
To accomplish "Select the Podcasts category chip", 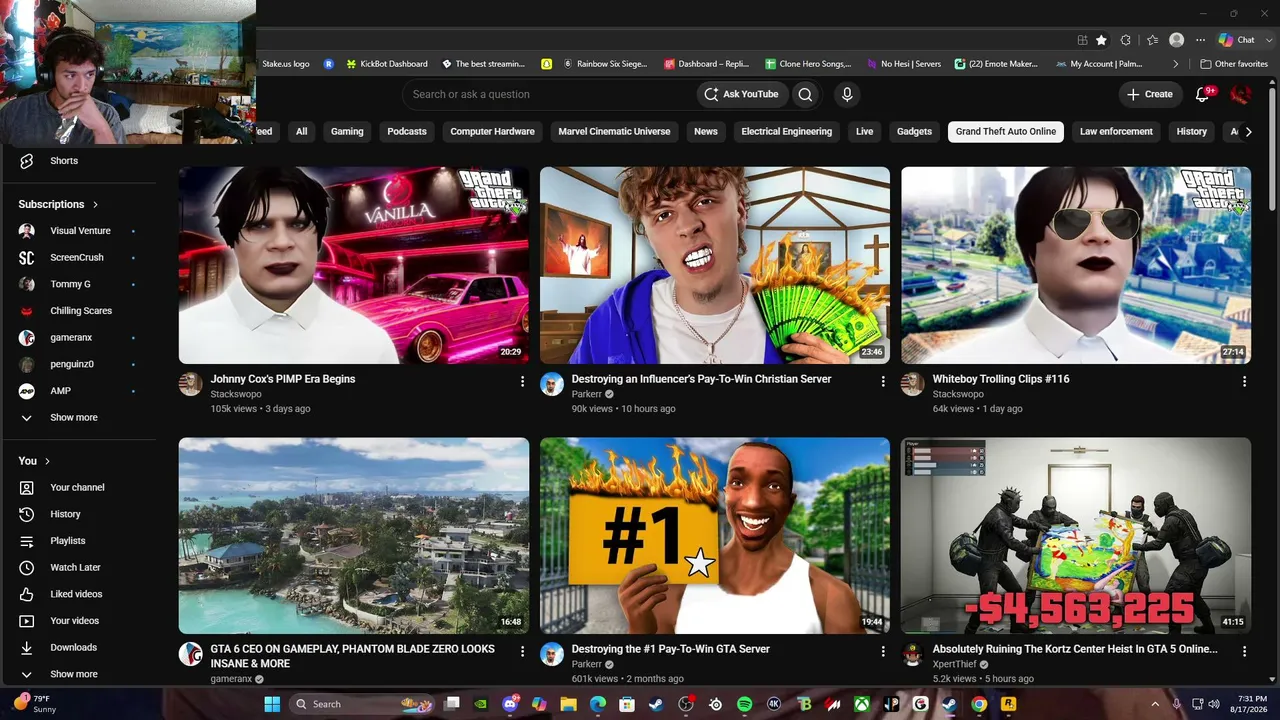I will click(407, 132).
